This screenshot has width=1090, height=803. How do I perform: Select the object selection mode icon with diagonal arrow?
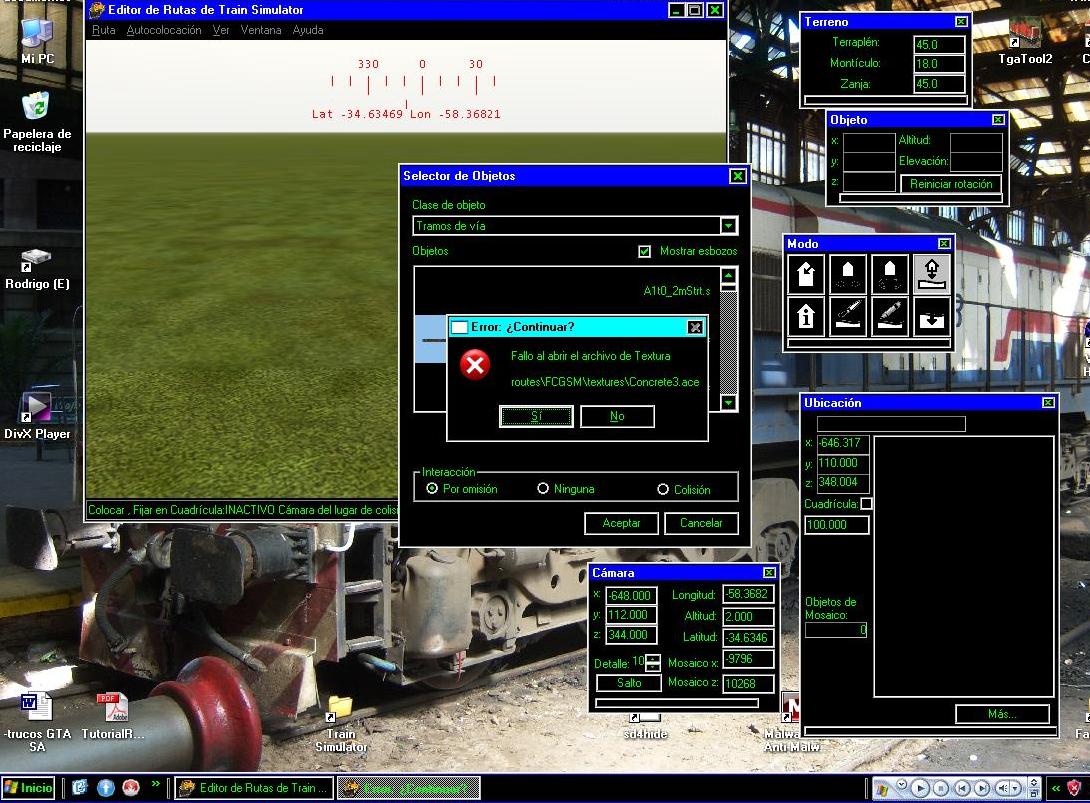(806, 273)
